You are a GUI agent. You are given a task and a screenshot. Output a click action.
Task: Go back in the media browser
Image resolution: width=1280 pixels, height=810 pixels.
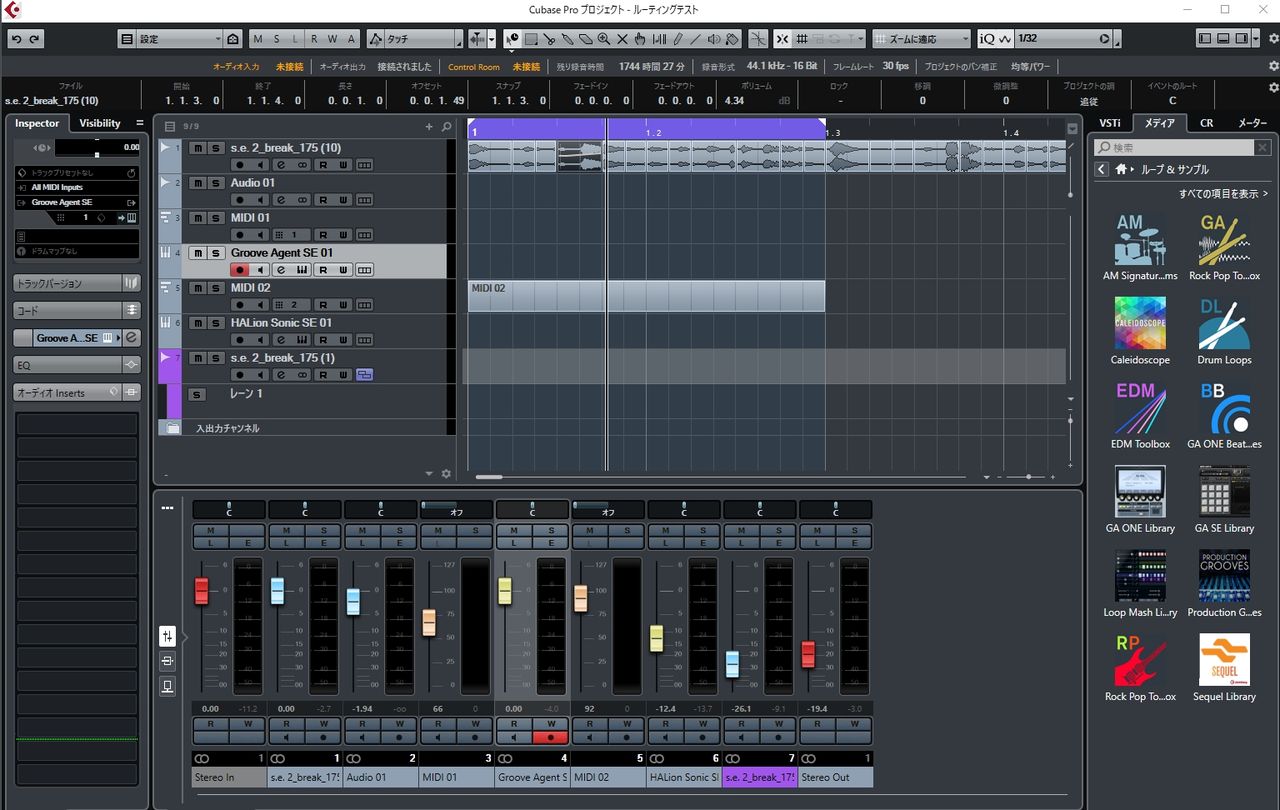[1101, 169]
